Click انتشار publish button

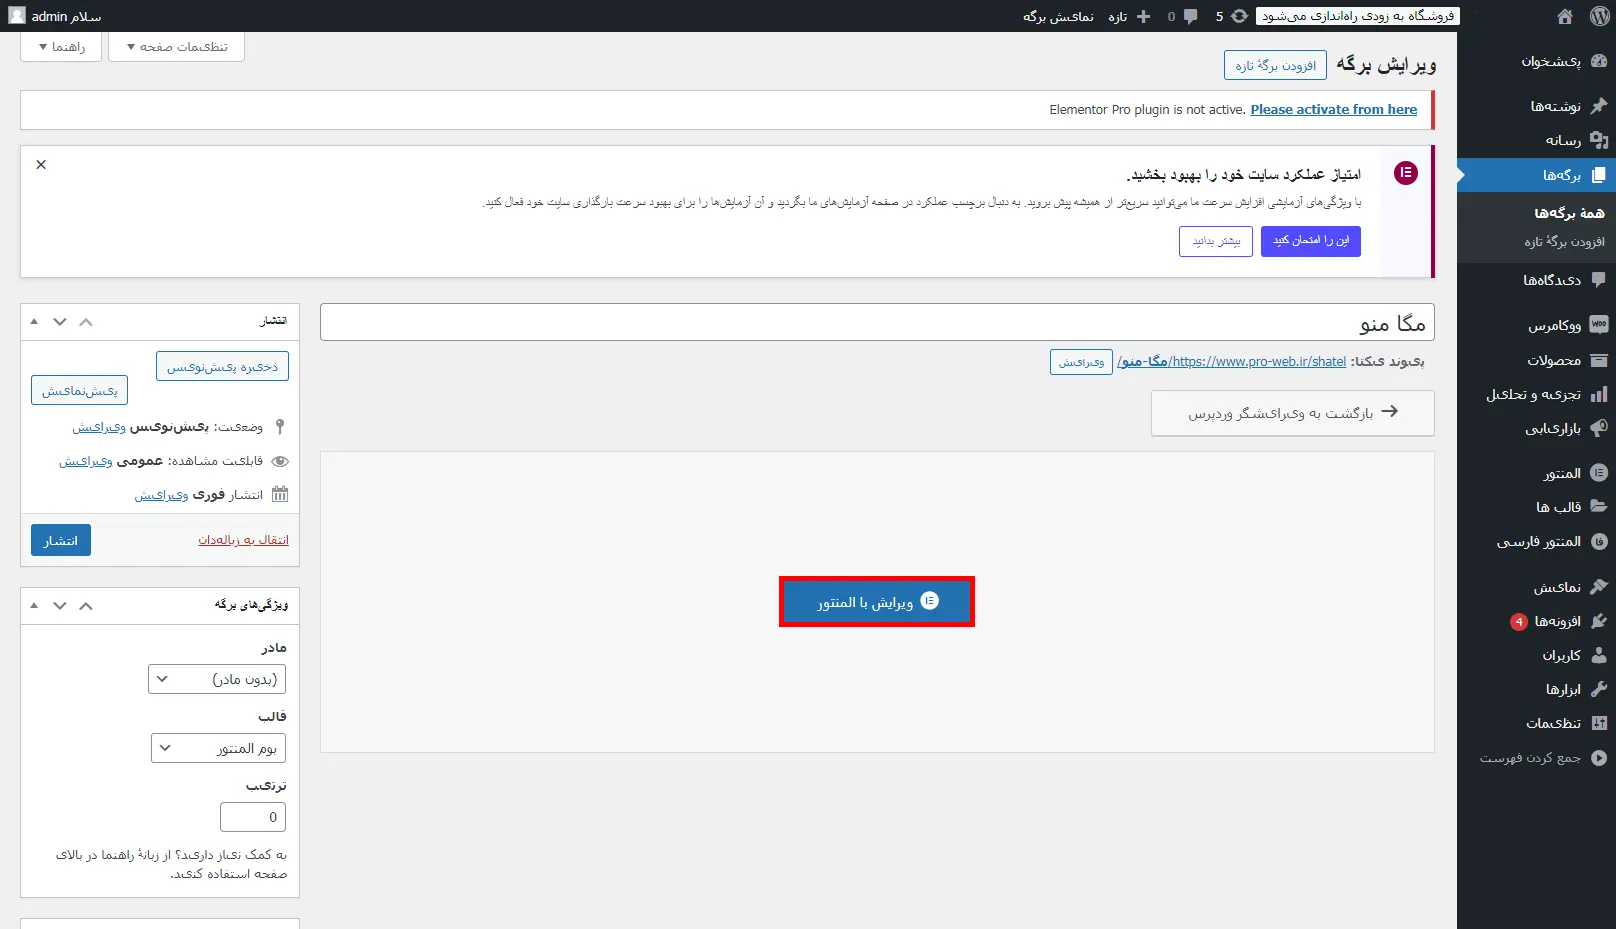(x=61, y=540)
